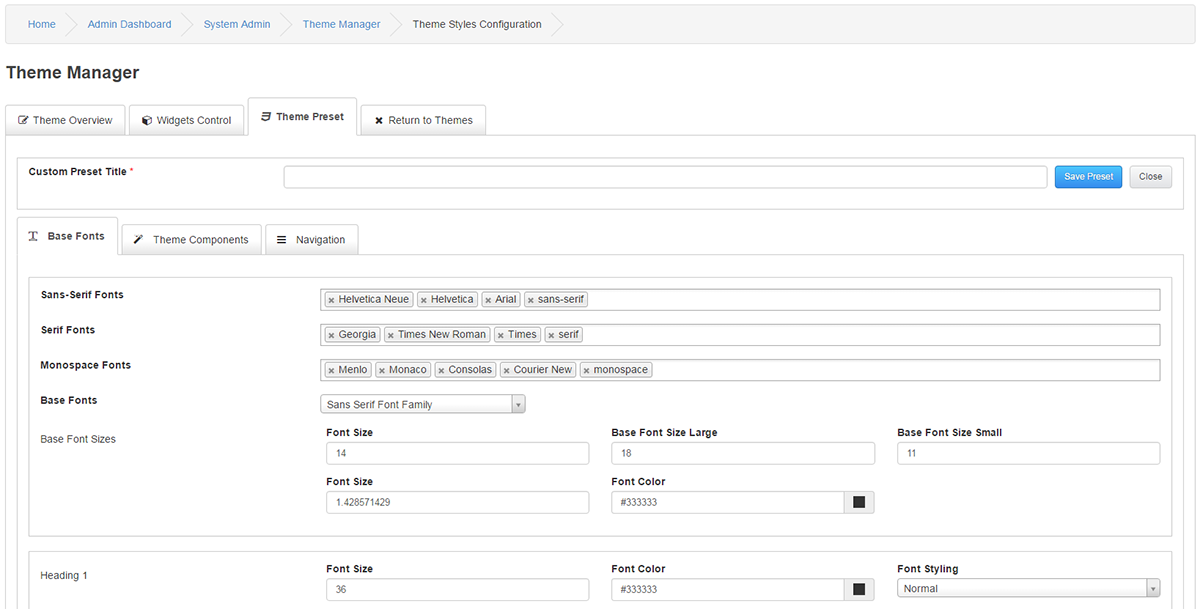The image size is (1200, 609).
Task: Go to Admin Dashboard breadcrumb
Action: [130, 24]
